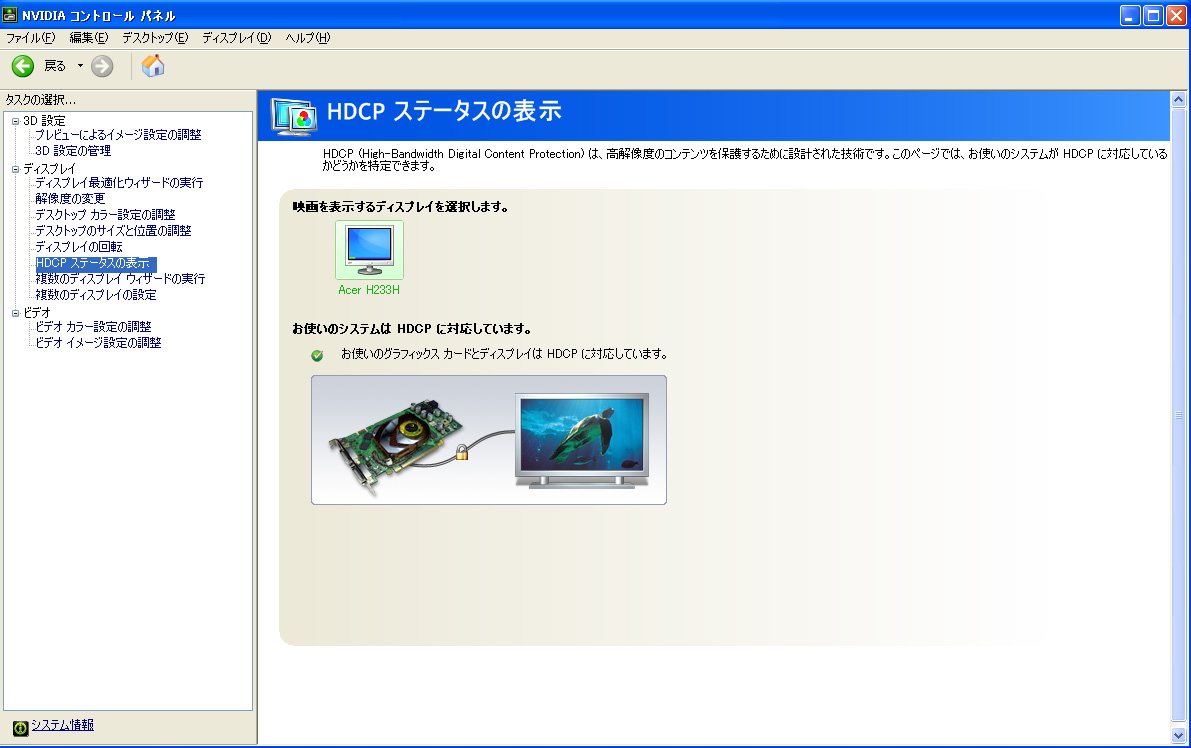The width and height of the screenshot is (1191, 748).
Task: Click the scrollbar up arrow
Action: [1178, 99]
